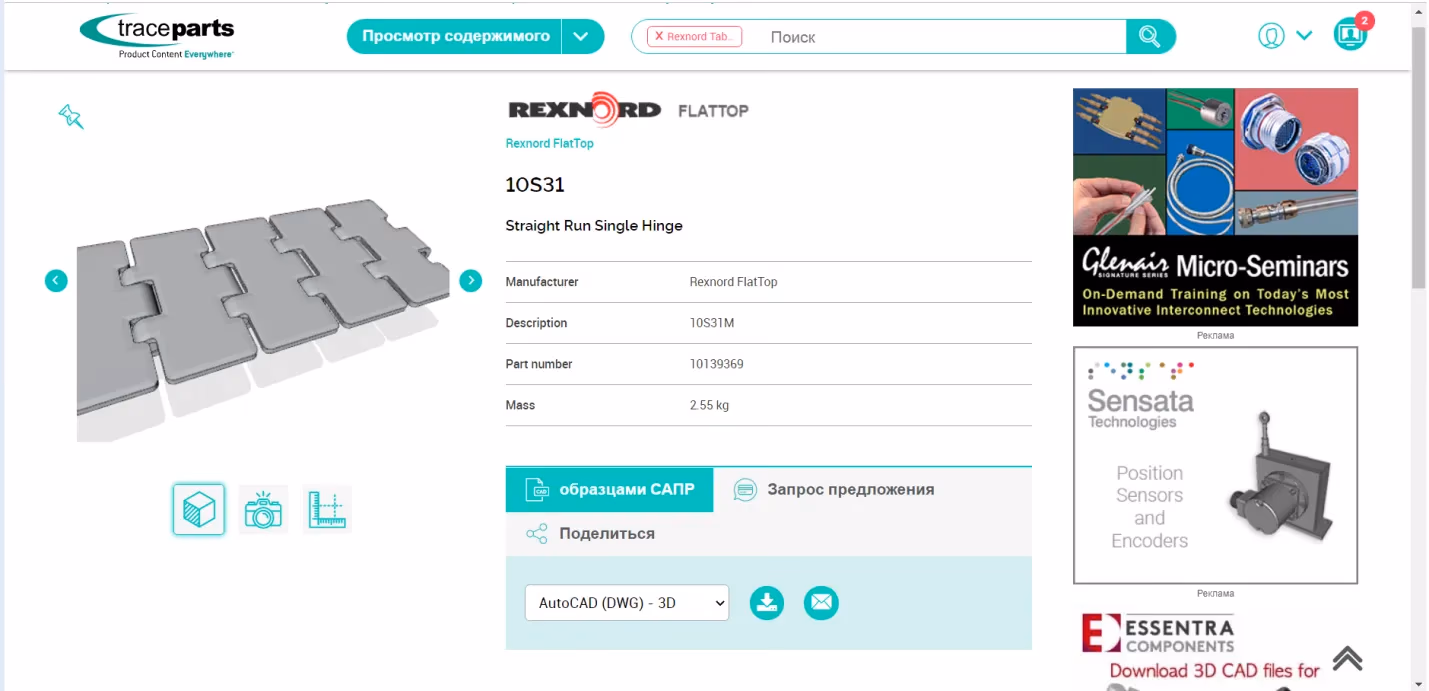Open notifications icon with badge 2
1429x691 pixels.
tap(1350, 34)
